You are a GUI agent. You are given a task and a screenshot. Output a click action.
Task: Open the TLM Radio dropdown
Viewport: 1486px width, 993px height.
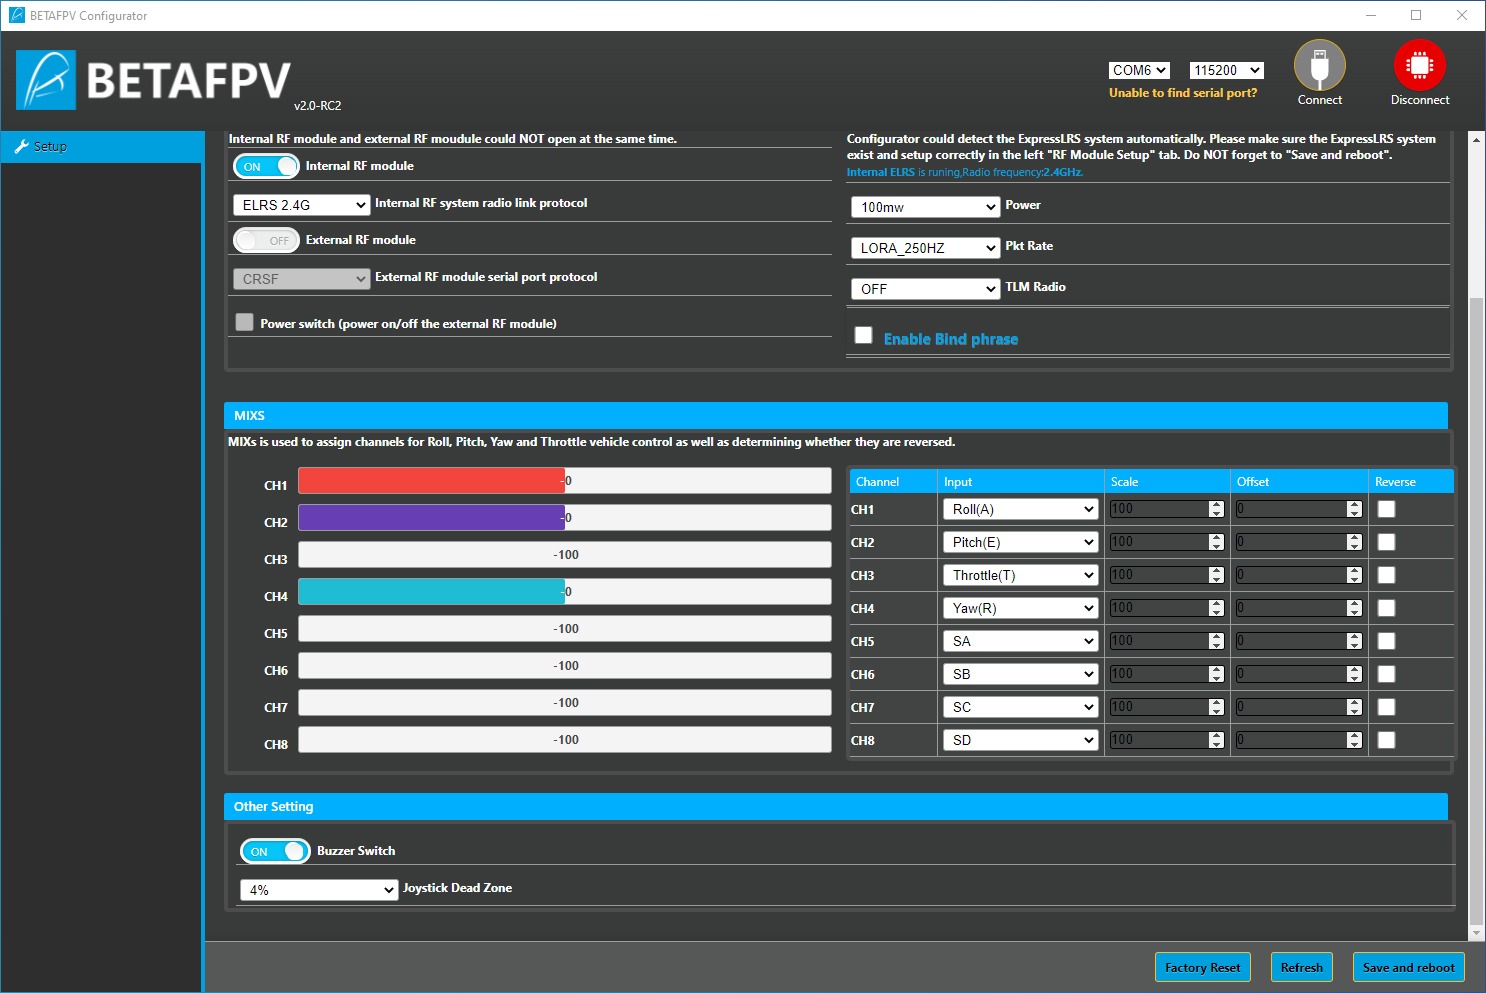pyautogui.click(x=925, y=289)
